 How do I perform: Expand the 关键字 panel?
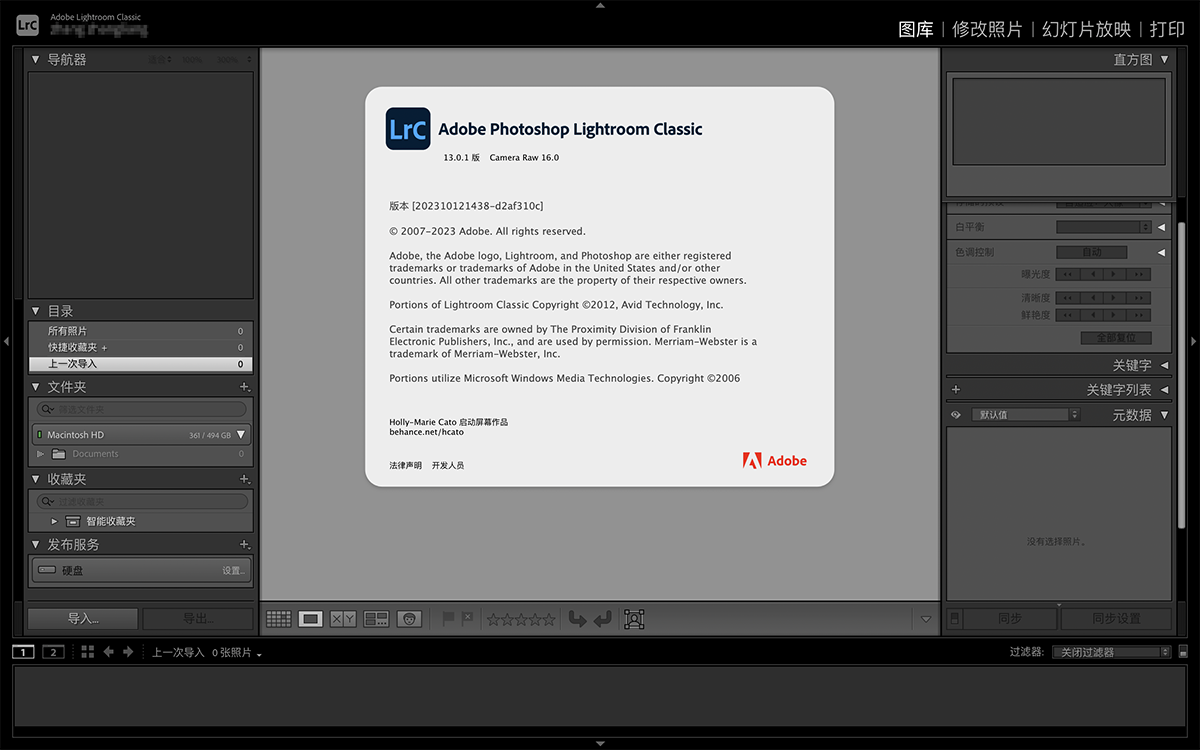tap(1164, 365)
